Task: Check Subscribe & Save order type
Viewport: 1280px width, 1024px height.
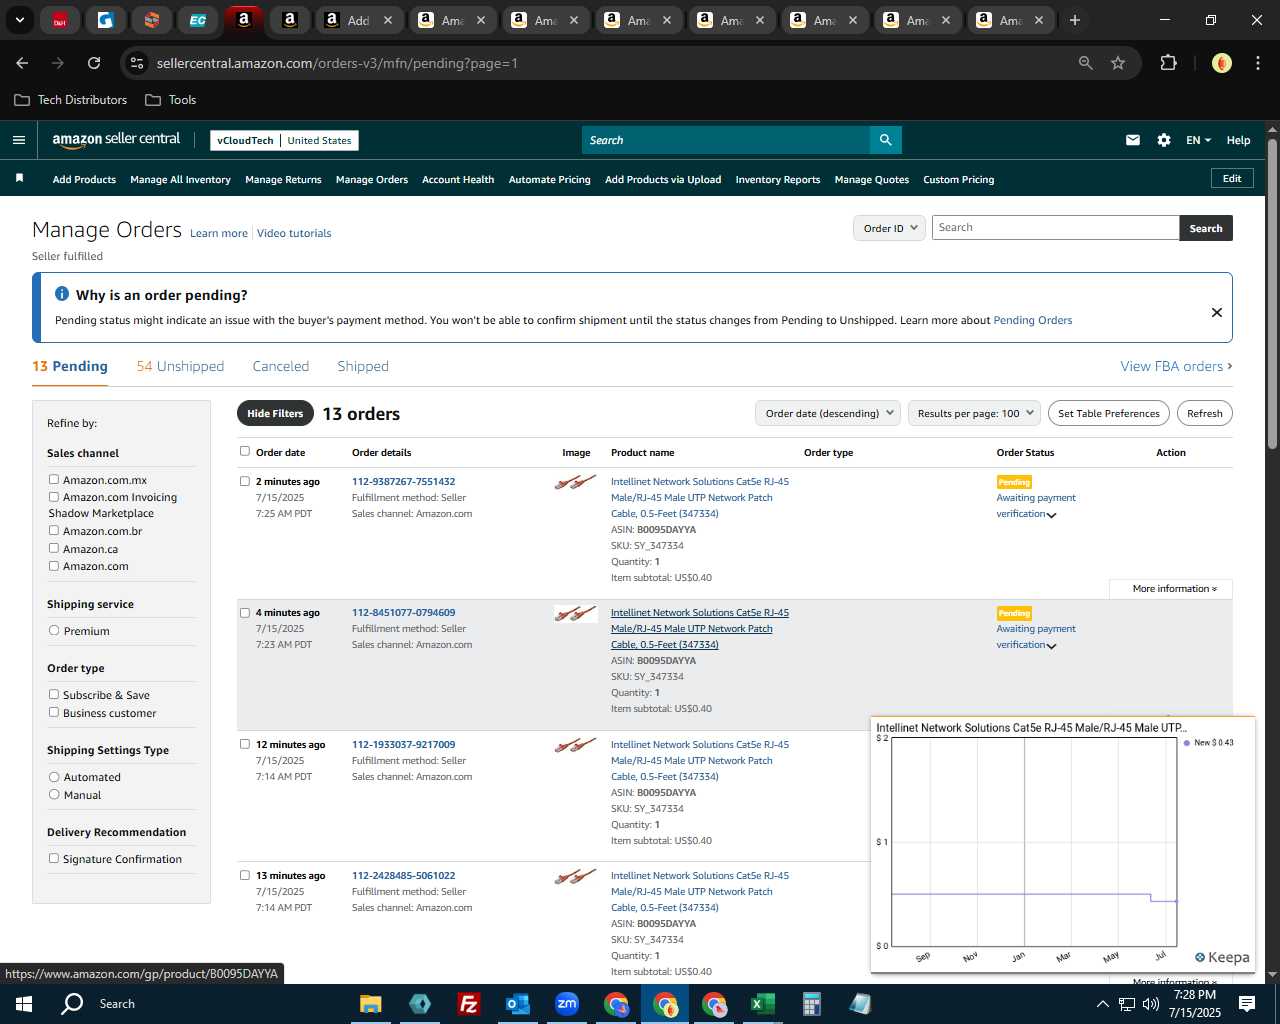Action: [54, 695]
